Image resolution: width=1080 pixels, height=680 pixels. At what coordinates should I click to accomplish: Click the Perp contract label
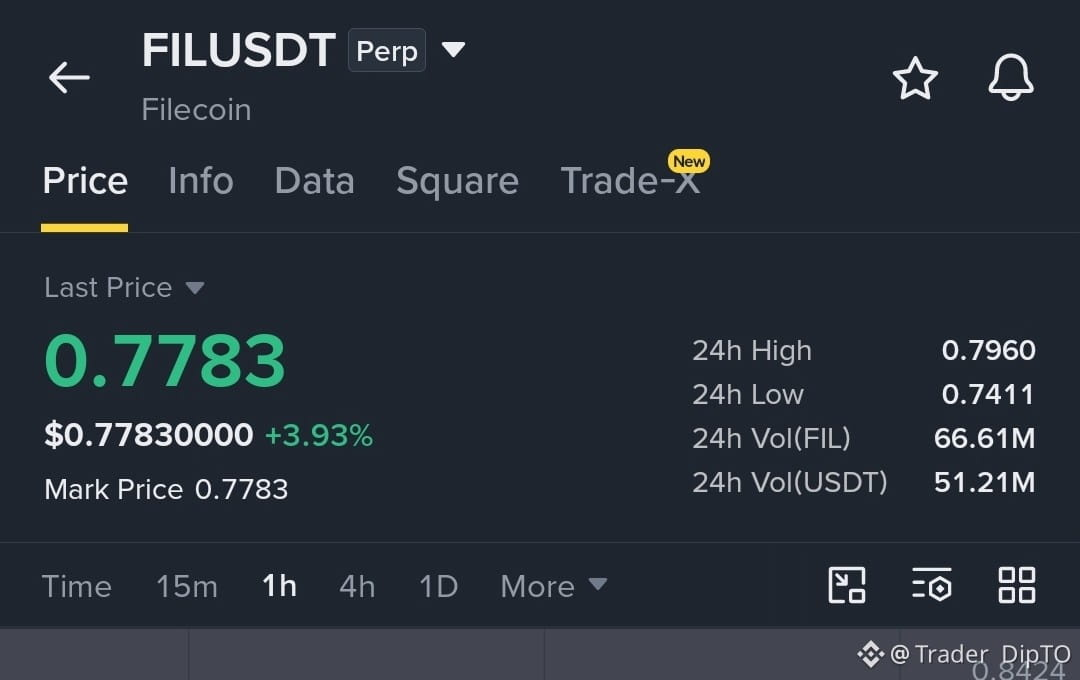[386, 50]
